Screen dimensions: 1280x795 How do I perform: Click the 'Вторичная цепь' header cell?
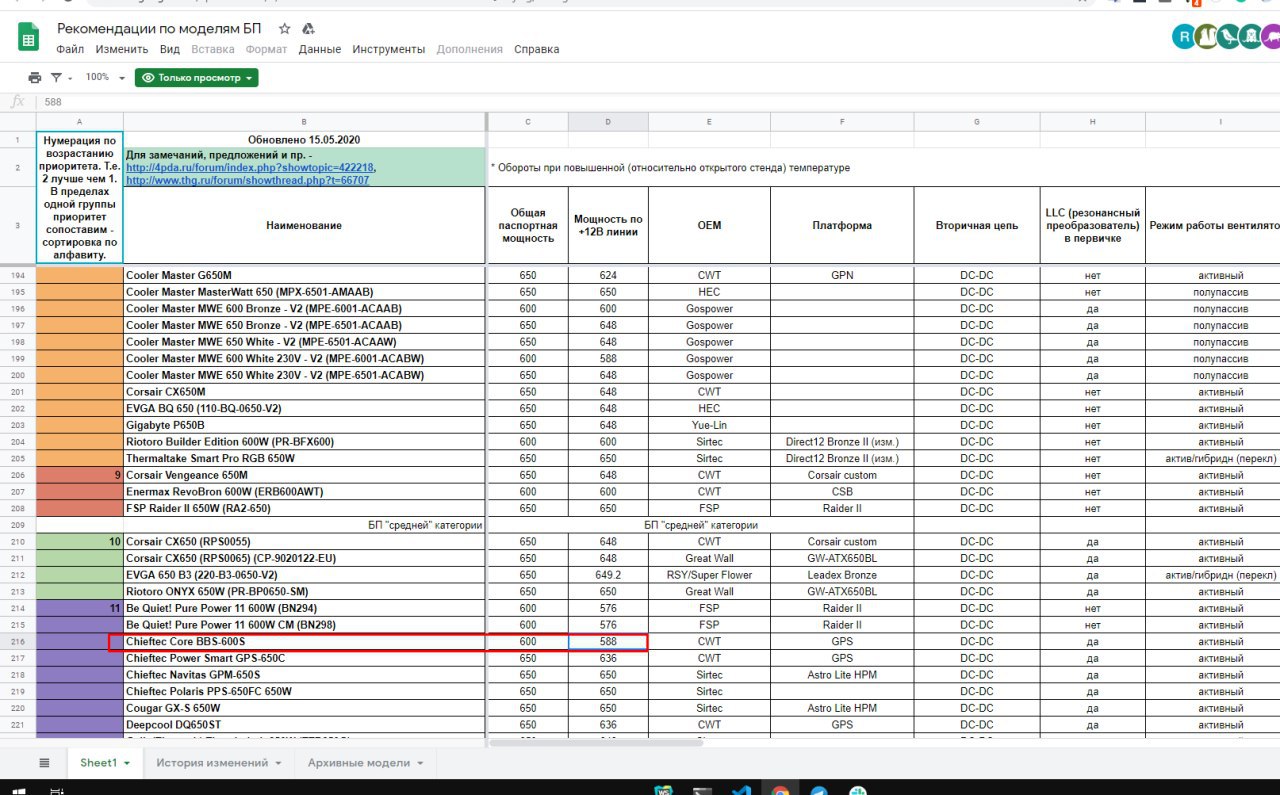pyautogui.click(x=977, y=225)
